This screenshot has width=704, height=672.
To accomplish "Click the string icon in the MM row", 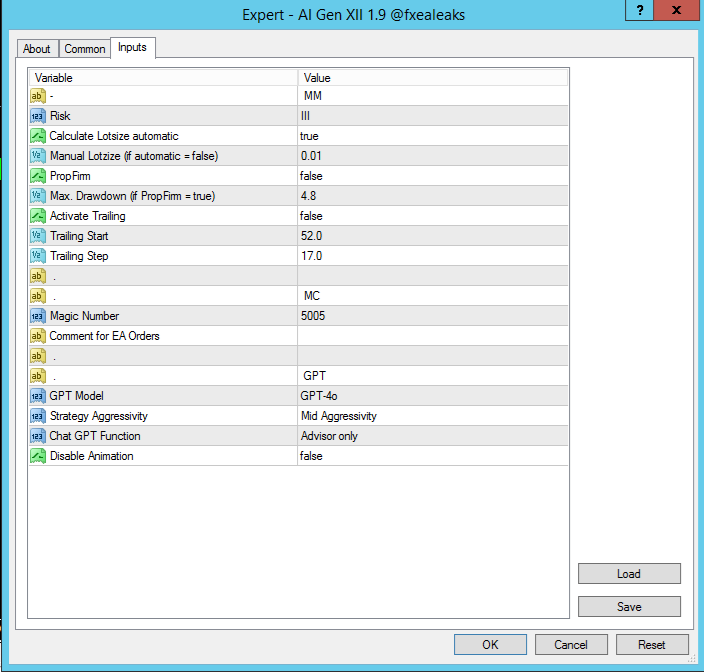I will 38,96.
